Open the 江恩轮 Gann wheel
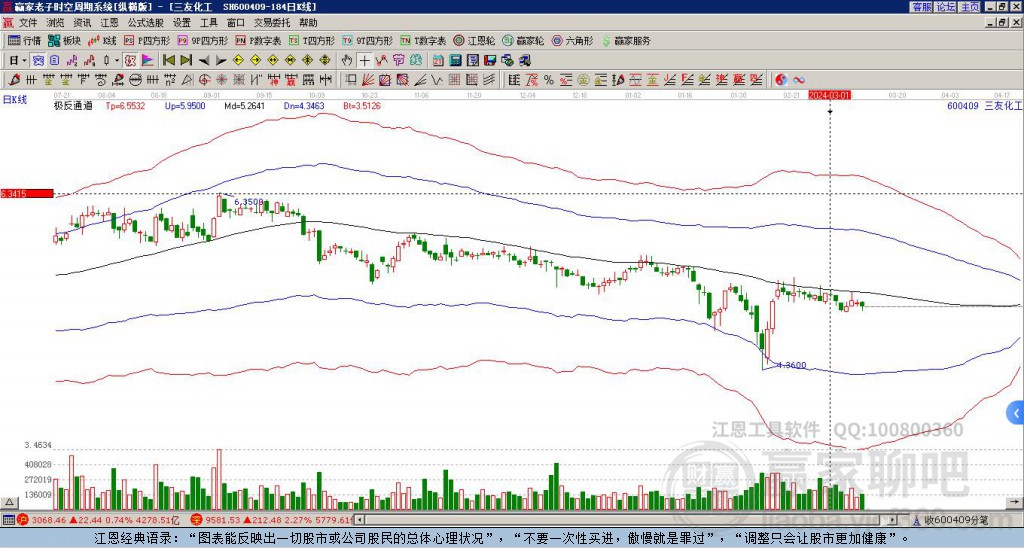 pos(475,40)
